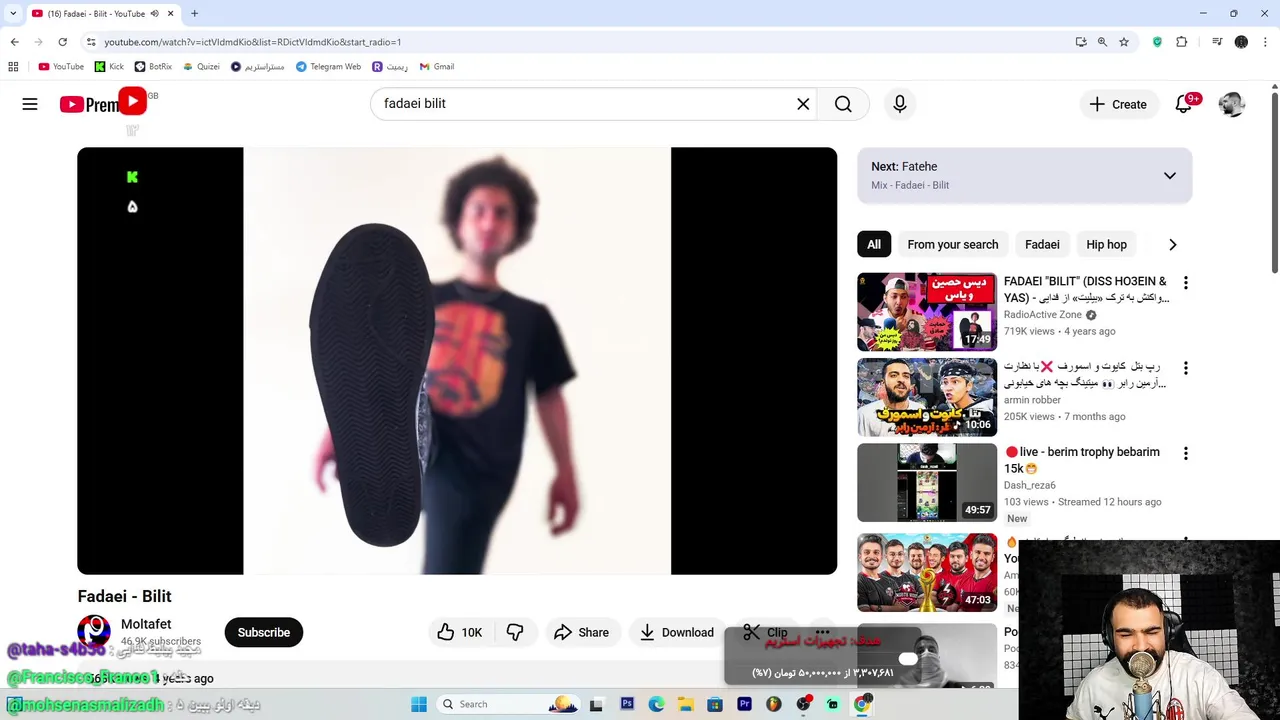Play rap battle thumbnail 10:06
The height and width of the screenshot is (720, 1280).
pyautogui.click(x=927, y=397)
